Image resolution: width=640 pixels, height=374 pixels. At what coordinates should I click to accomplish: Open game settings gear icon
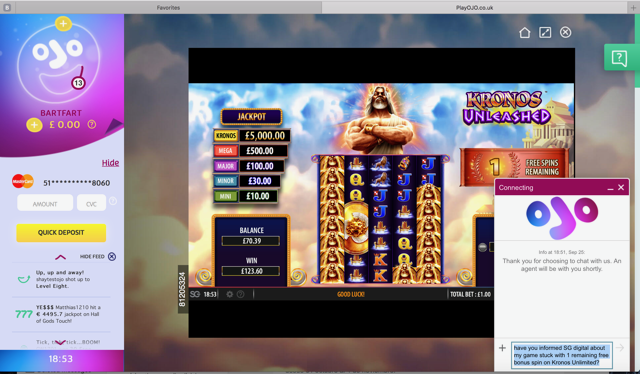pyautogui.click(x=230, y=294)
